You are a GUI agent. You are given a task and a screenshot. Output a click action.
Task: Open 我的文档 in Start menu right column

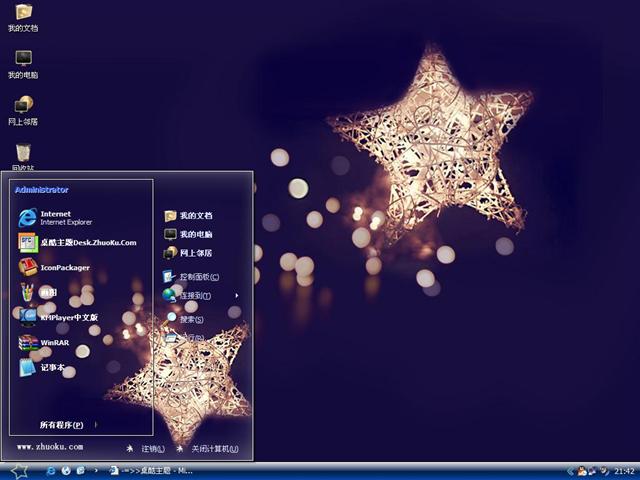click(x=195, y=216)
